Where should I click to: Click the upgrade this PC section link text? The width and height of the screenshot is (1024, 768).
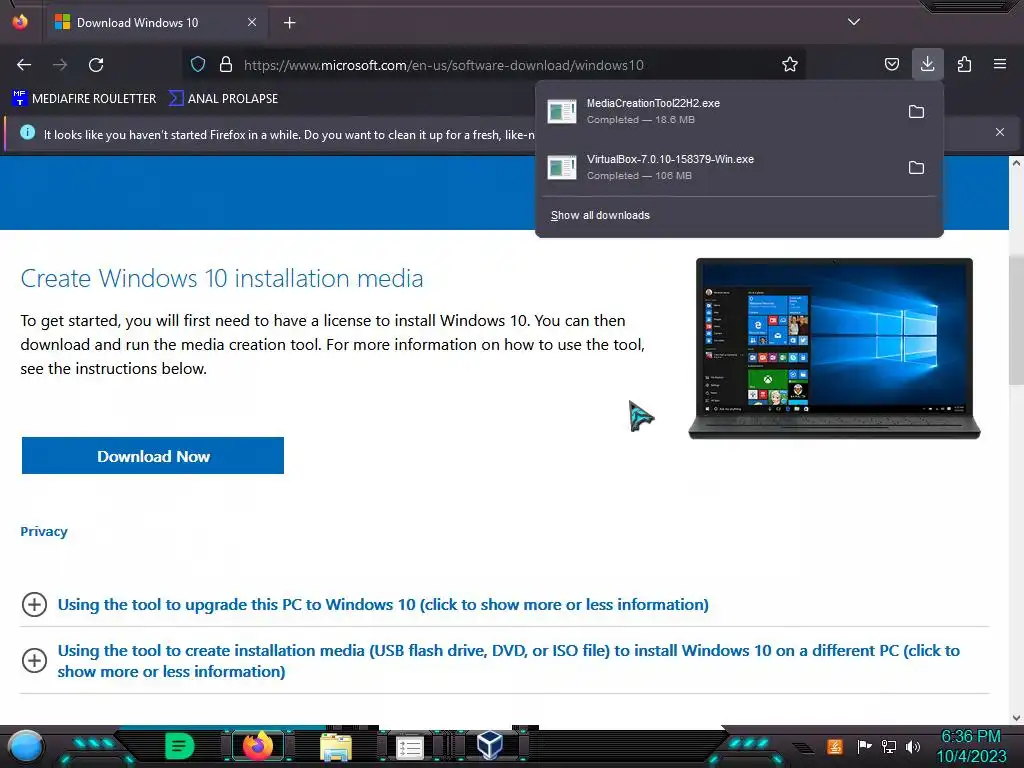(383, 605)
